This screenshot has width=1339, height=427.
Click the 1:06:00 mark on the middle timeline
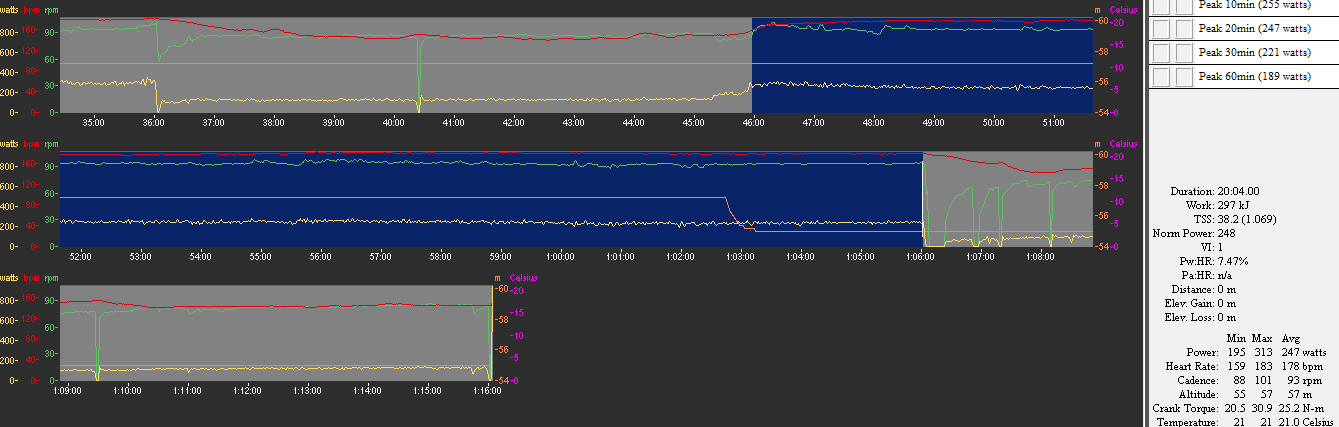click(920, 256)
